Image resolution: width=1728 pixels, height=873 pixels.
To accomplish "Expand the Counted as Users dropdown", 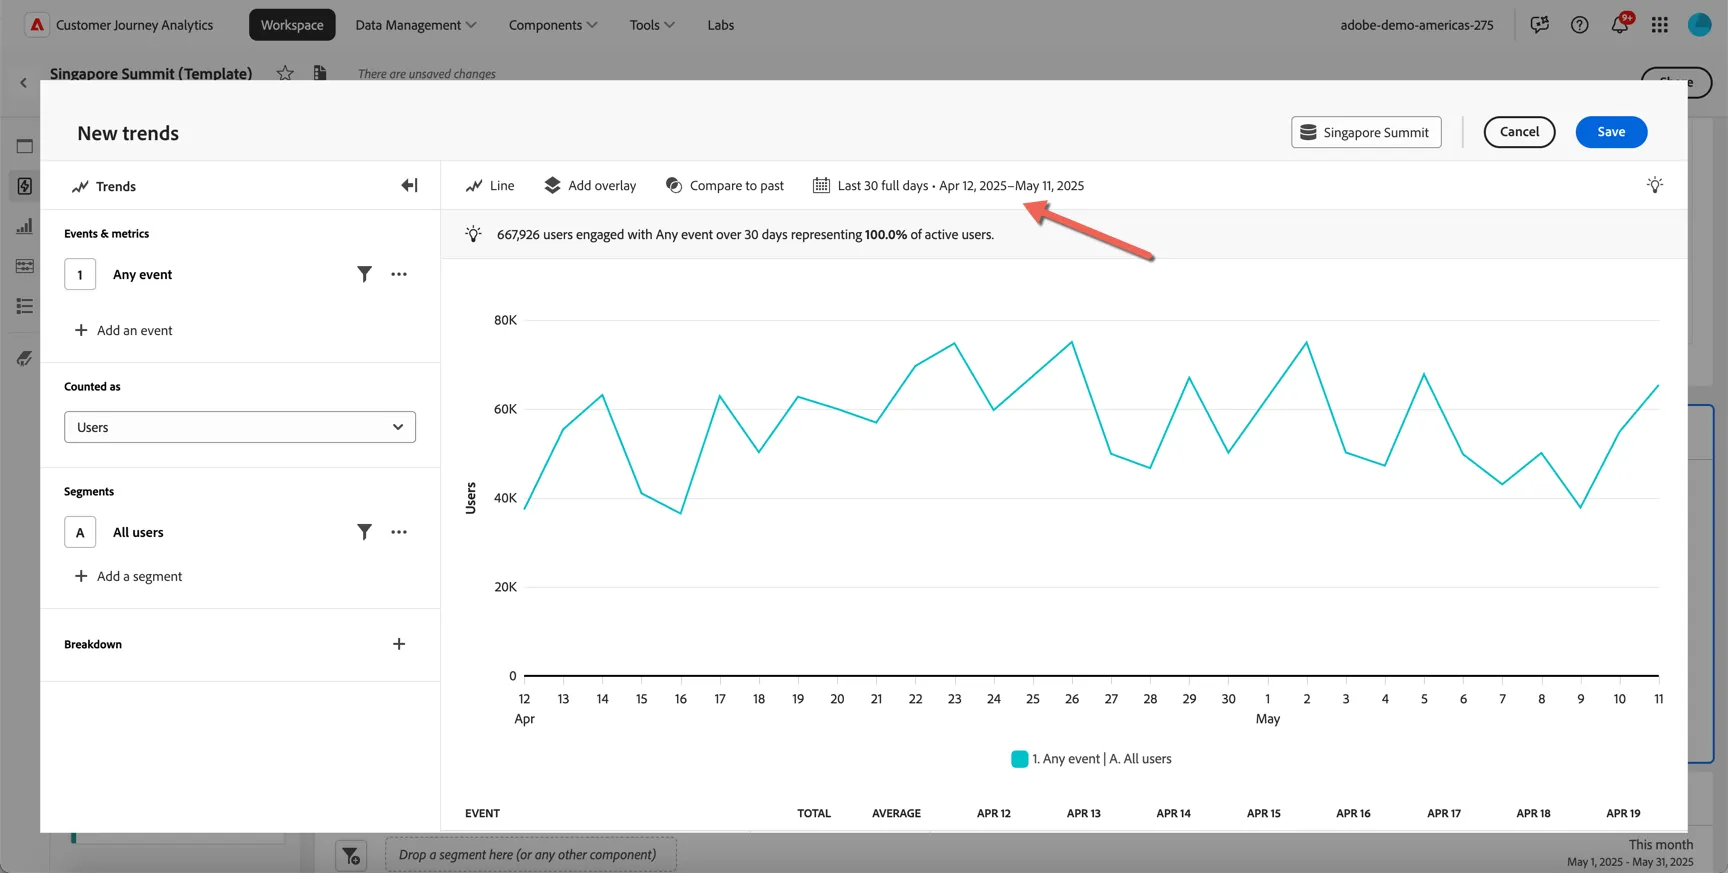I will [x=240, y=427].
